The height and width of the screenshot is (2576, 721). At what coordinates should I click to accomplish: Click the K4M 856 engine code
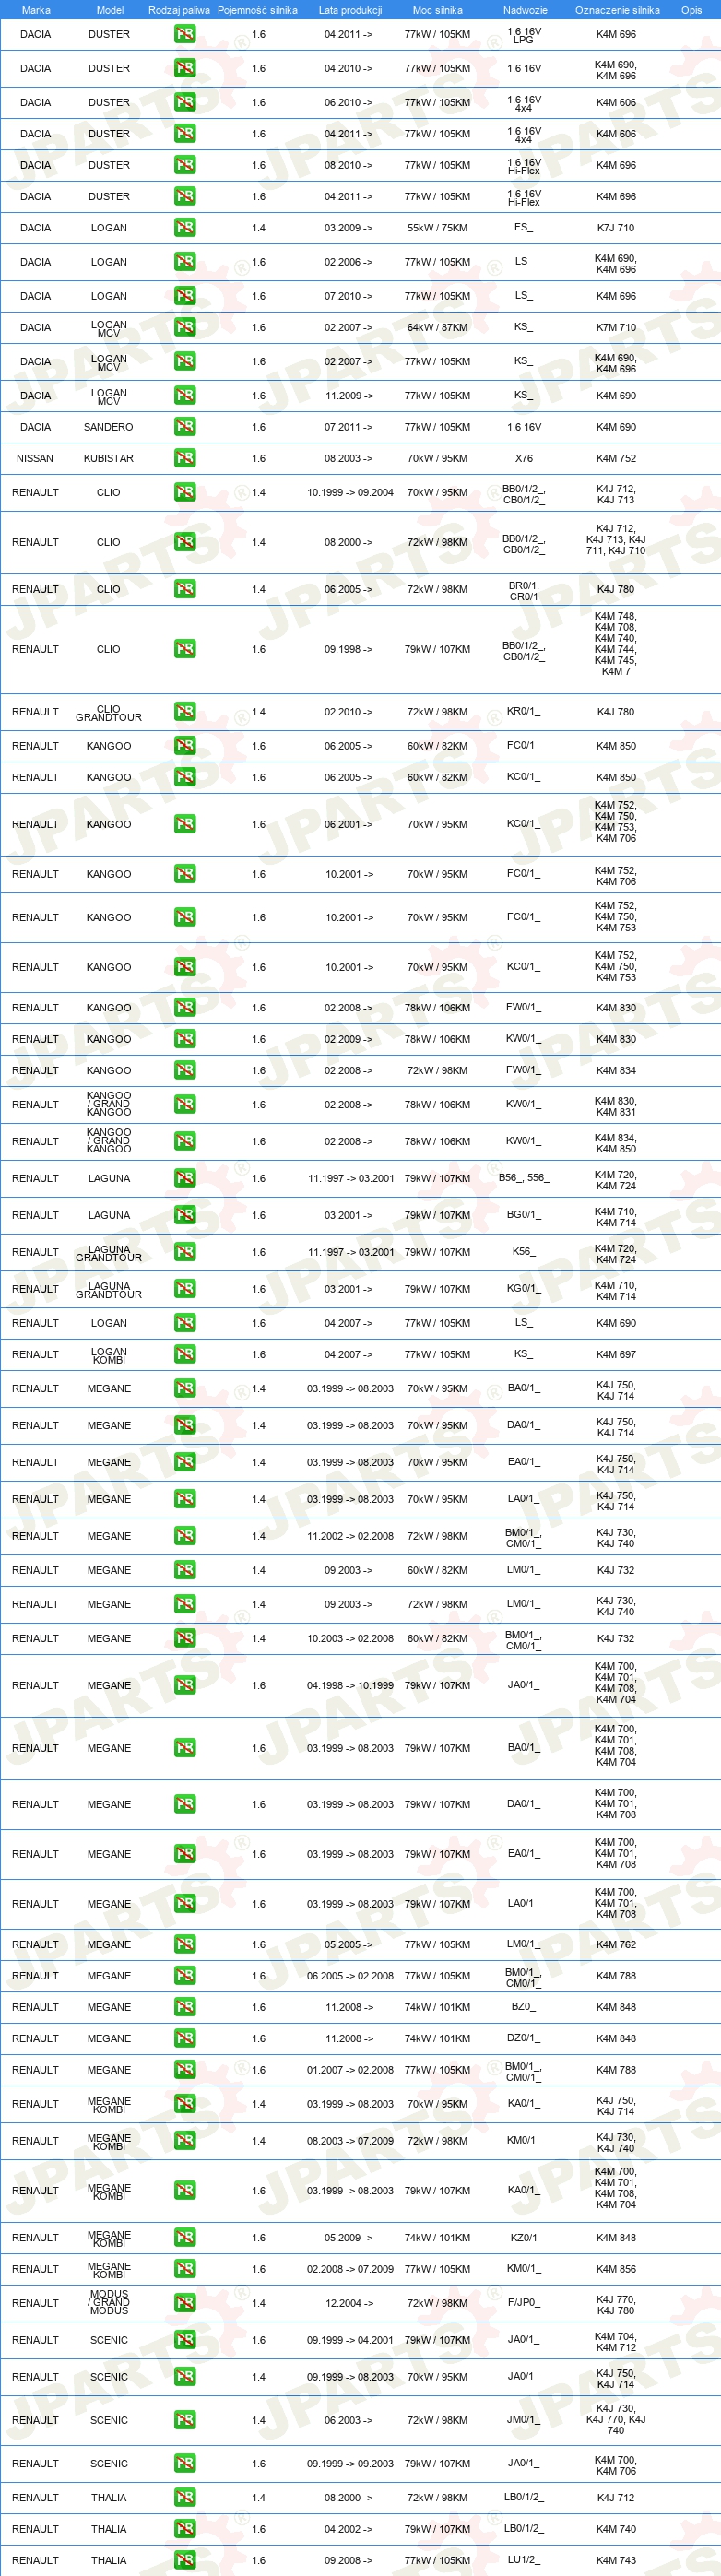click(x=616, y=2269)
